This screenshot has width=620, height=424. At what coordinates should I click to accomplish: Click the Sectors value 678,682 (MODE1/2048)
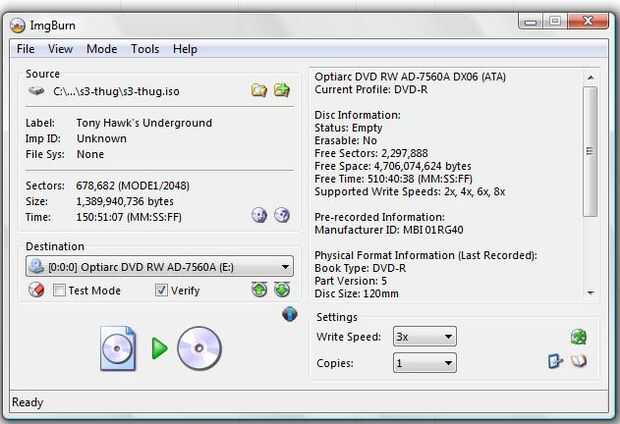coord(133,186)
